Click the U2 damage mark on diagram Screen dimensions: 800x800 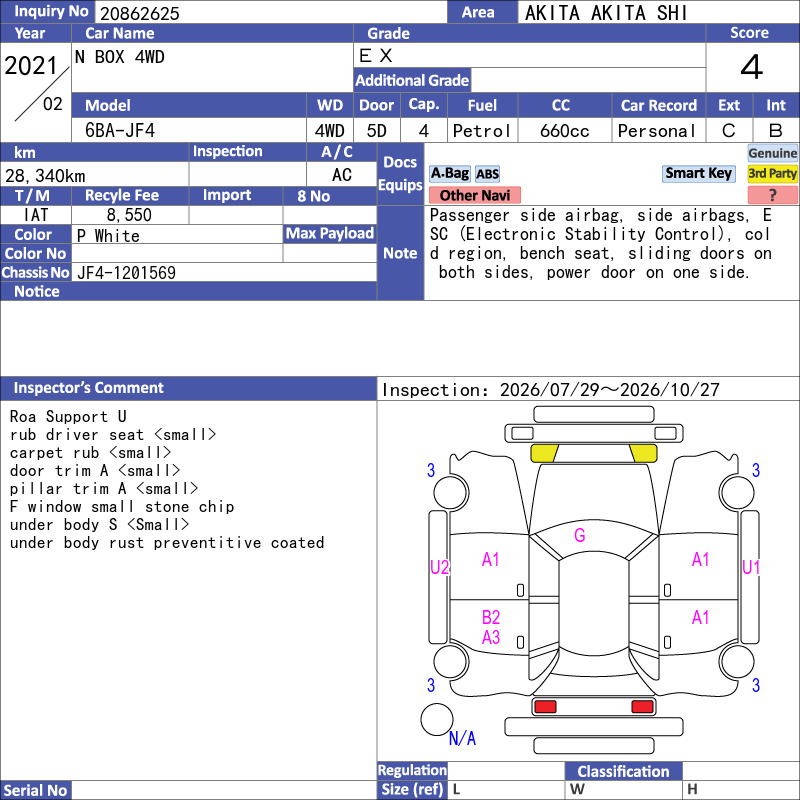[439, 567]
